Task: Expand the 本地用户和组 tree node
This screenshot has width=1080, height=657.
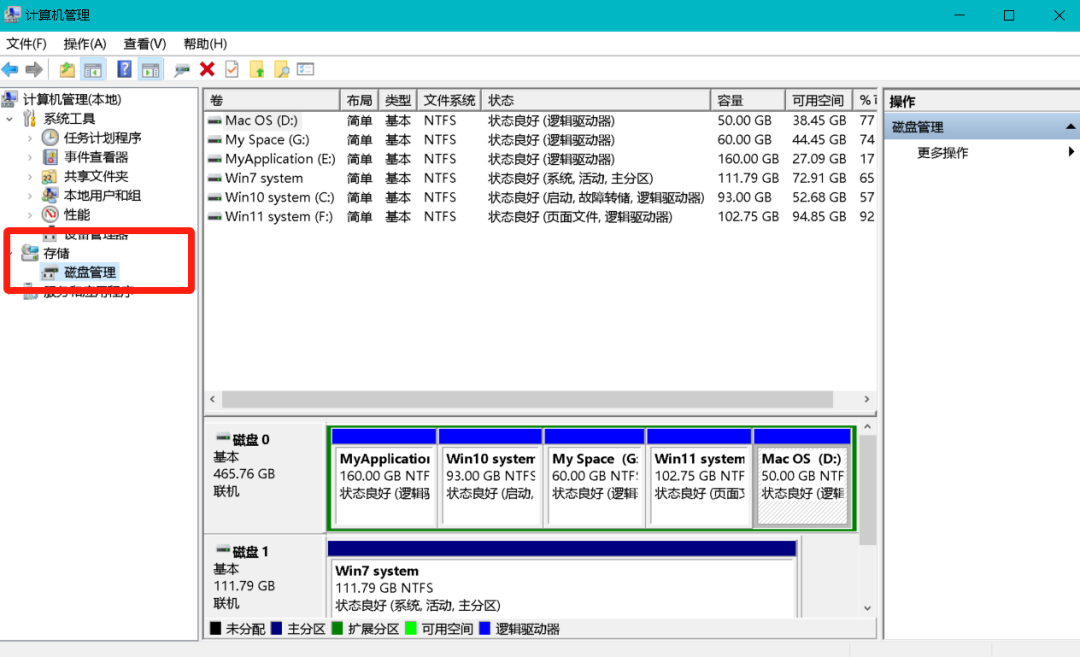Action: tap(30, 195)
